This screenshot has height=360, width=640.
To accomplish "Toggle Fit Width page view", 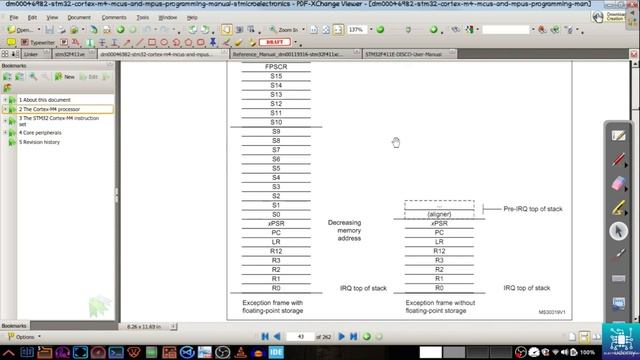I will tap(338, 30).
